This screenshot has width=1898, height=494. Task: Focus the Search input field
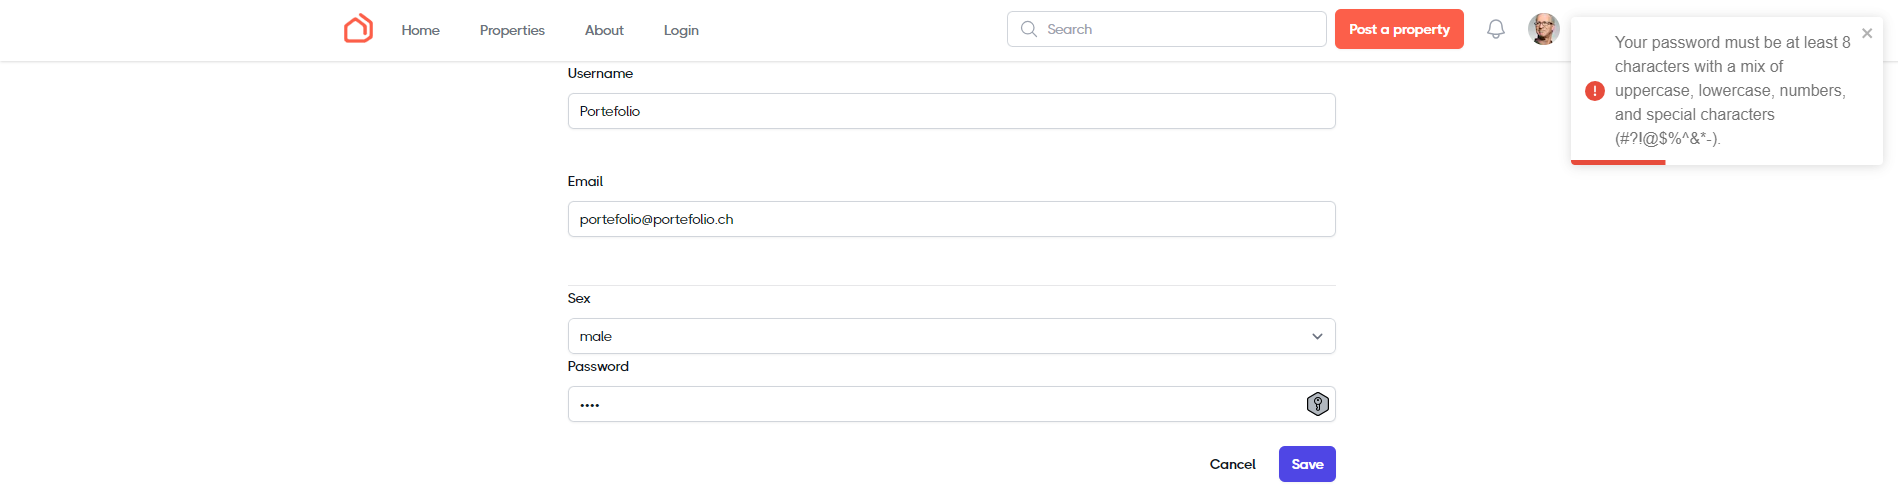1180,29
